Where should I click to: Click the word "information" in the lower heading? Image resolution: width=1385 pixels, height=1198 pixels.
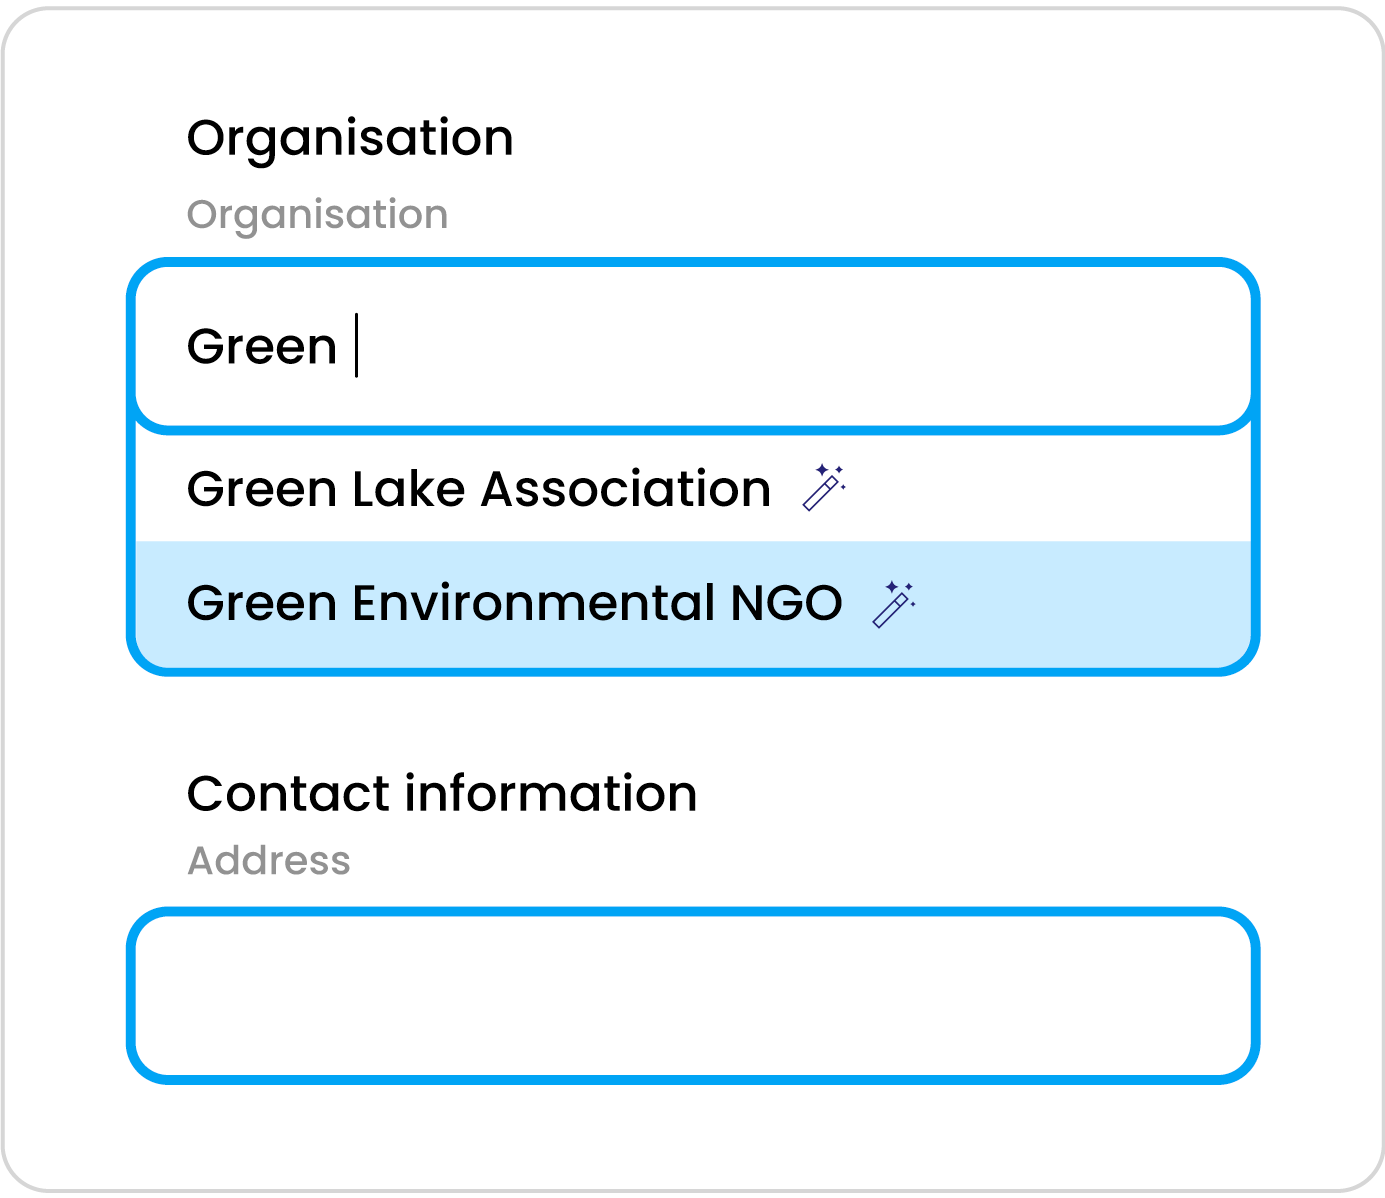[x=550, y=794]
